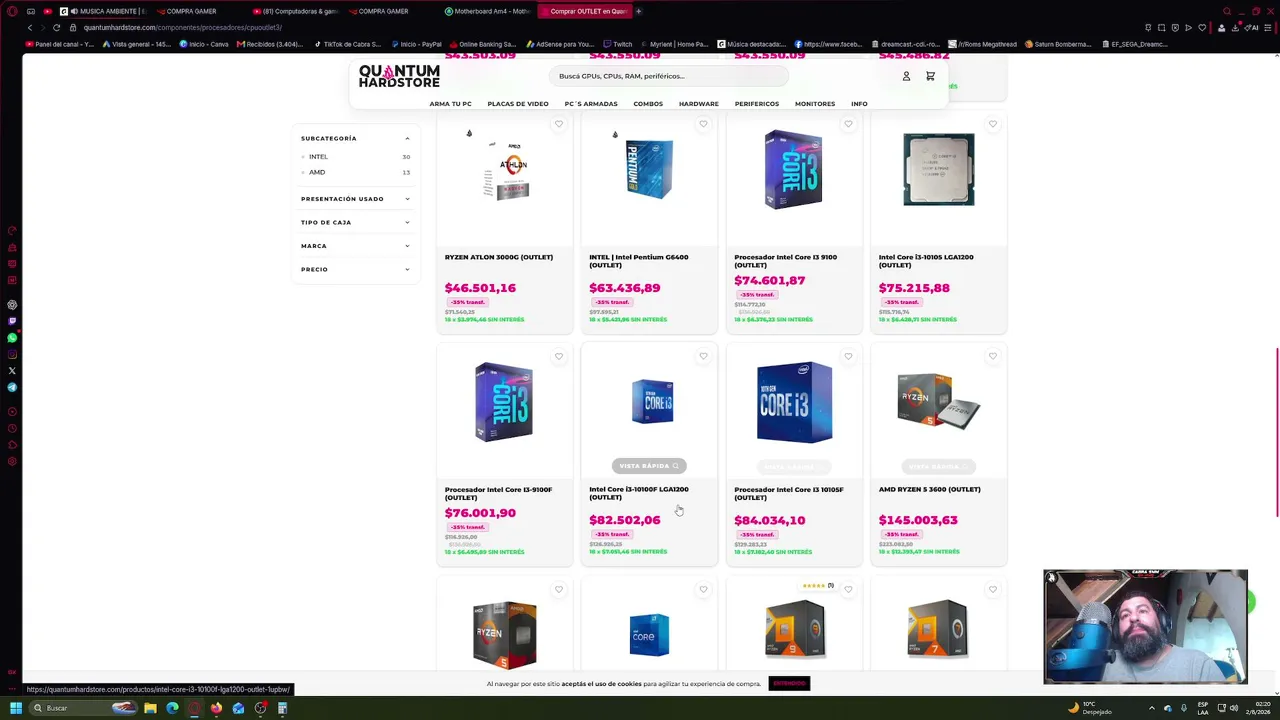Favorite the AMD Ryzen 5 3600 product
The image size is (1280, 720).
click(993, 356)
